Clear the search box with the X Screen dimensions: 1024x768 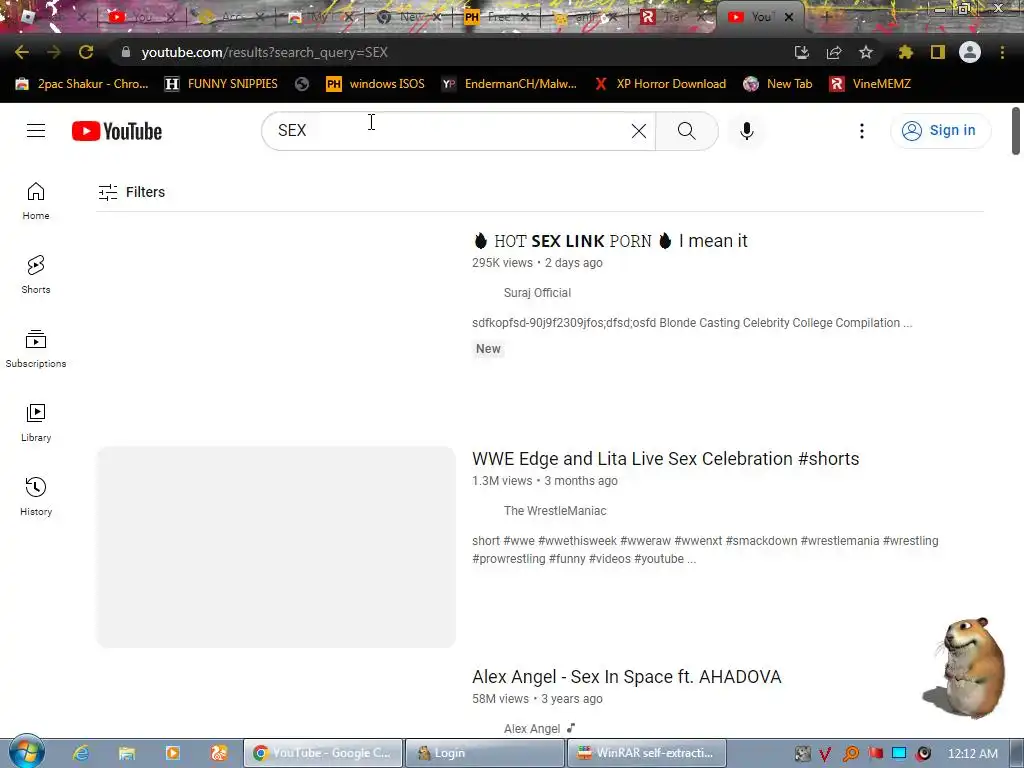pyautogui.click(x=639, y=131)
